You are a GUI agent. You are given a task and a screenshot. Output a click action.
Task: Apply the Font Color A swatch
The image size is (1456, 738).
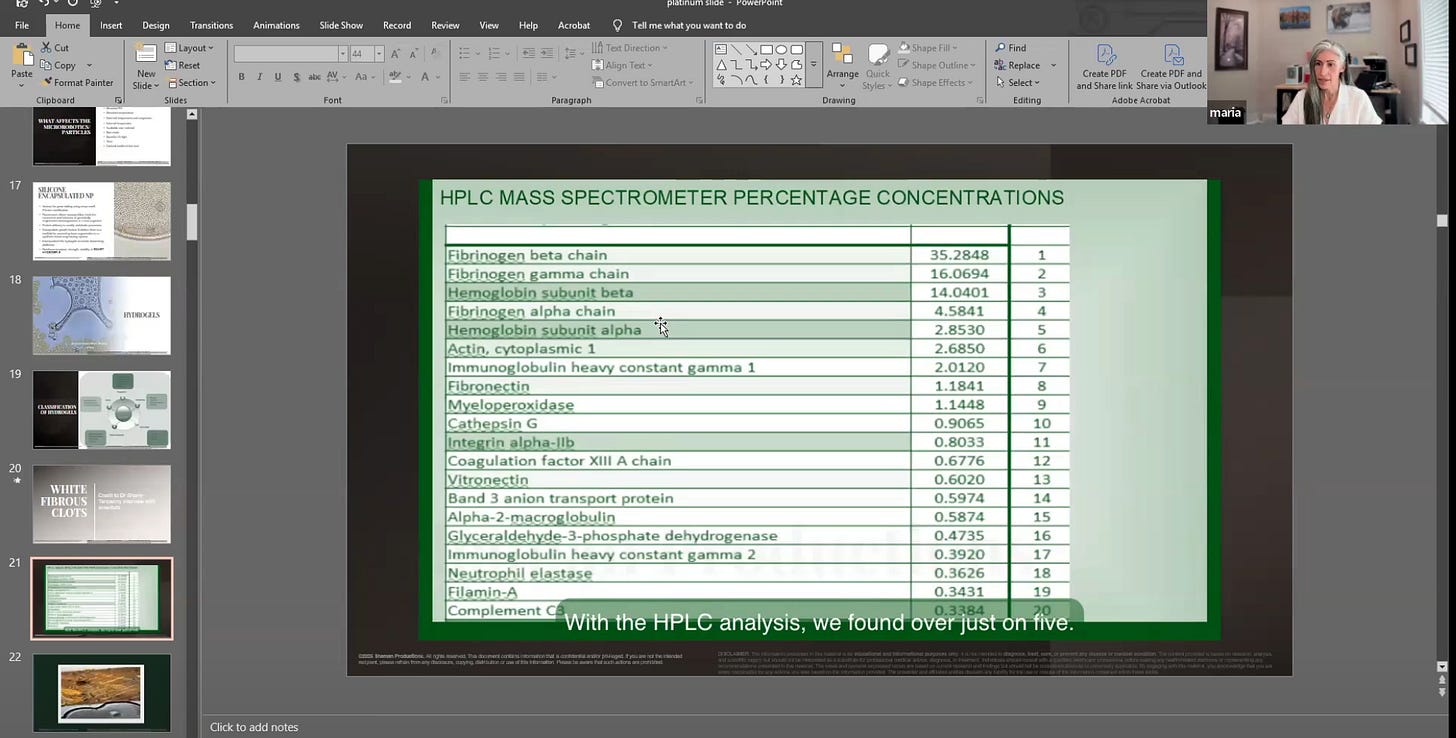[x=425, y=77]
